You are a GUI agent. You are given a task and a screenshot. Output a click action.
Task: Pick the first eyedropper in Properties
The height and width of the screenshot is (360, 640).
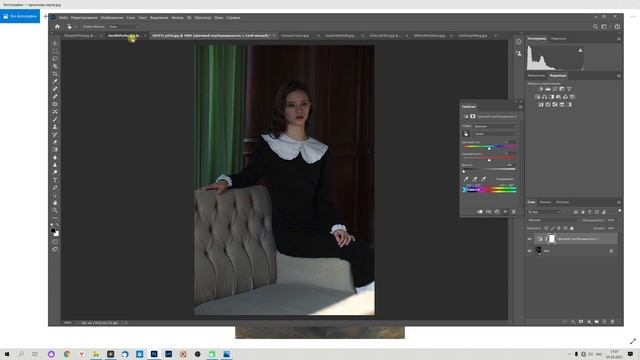[466, 179]
